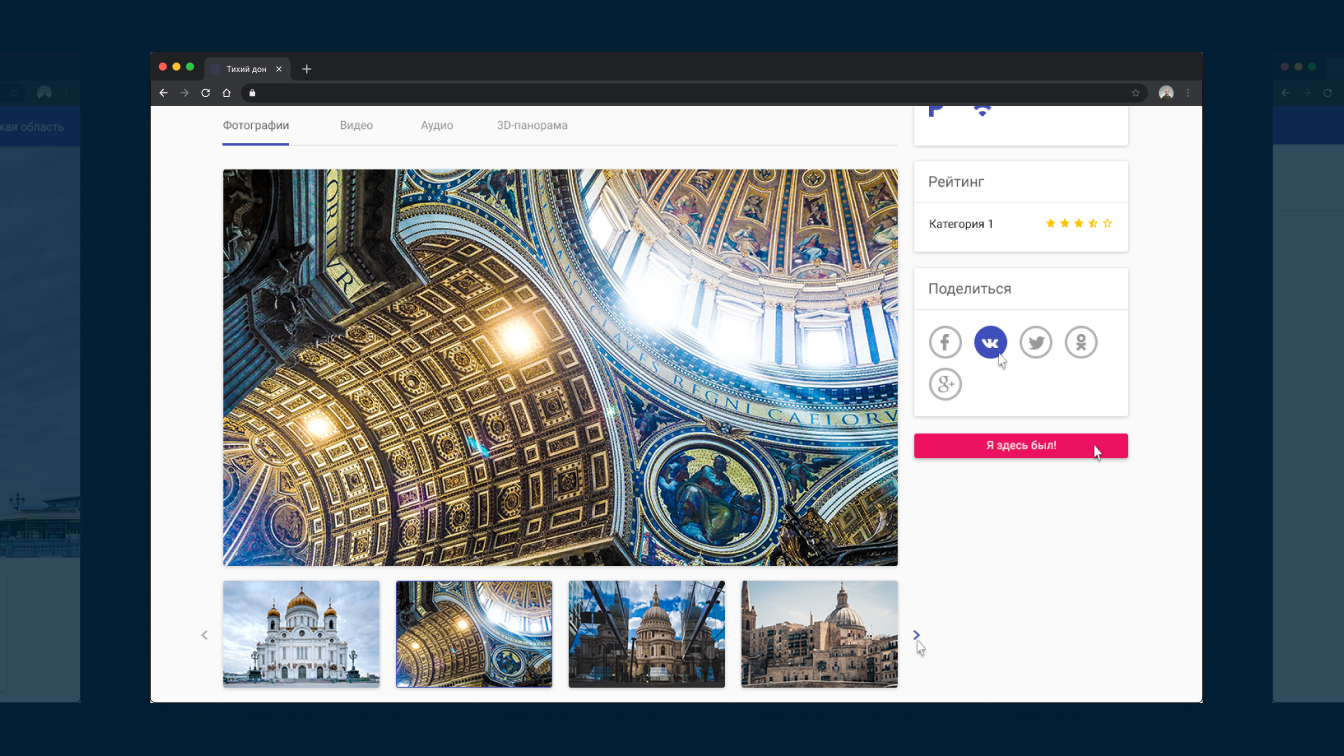This screenshot has width=1344, height=756.
Task: Select the 3D-панорама tab
Action: click(532, 126)
